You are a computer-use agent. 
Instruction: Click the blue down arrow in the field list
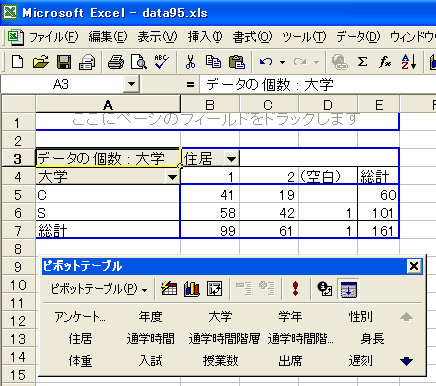click(406, 361)
